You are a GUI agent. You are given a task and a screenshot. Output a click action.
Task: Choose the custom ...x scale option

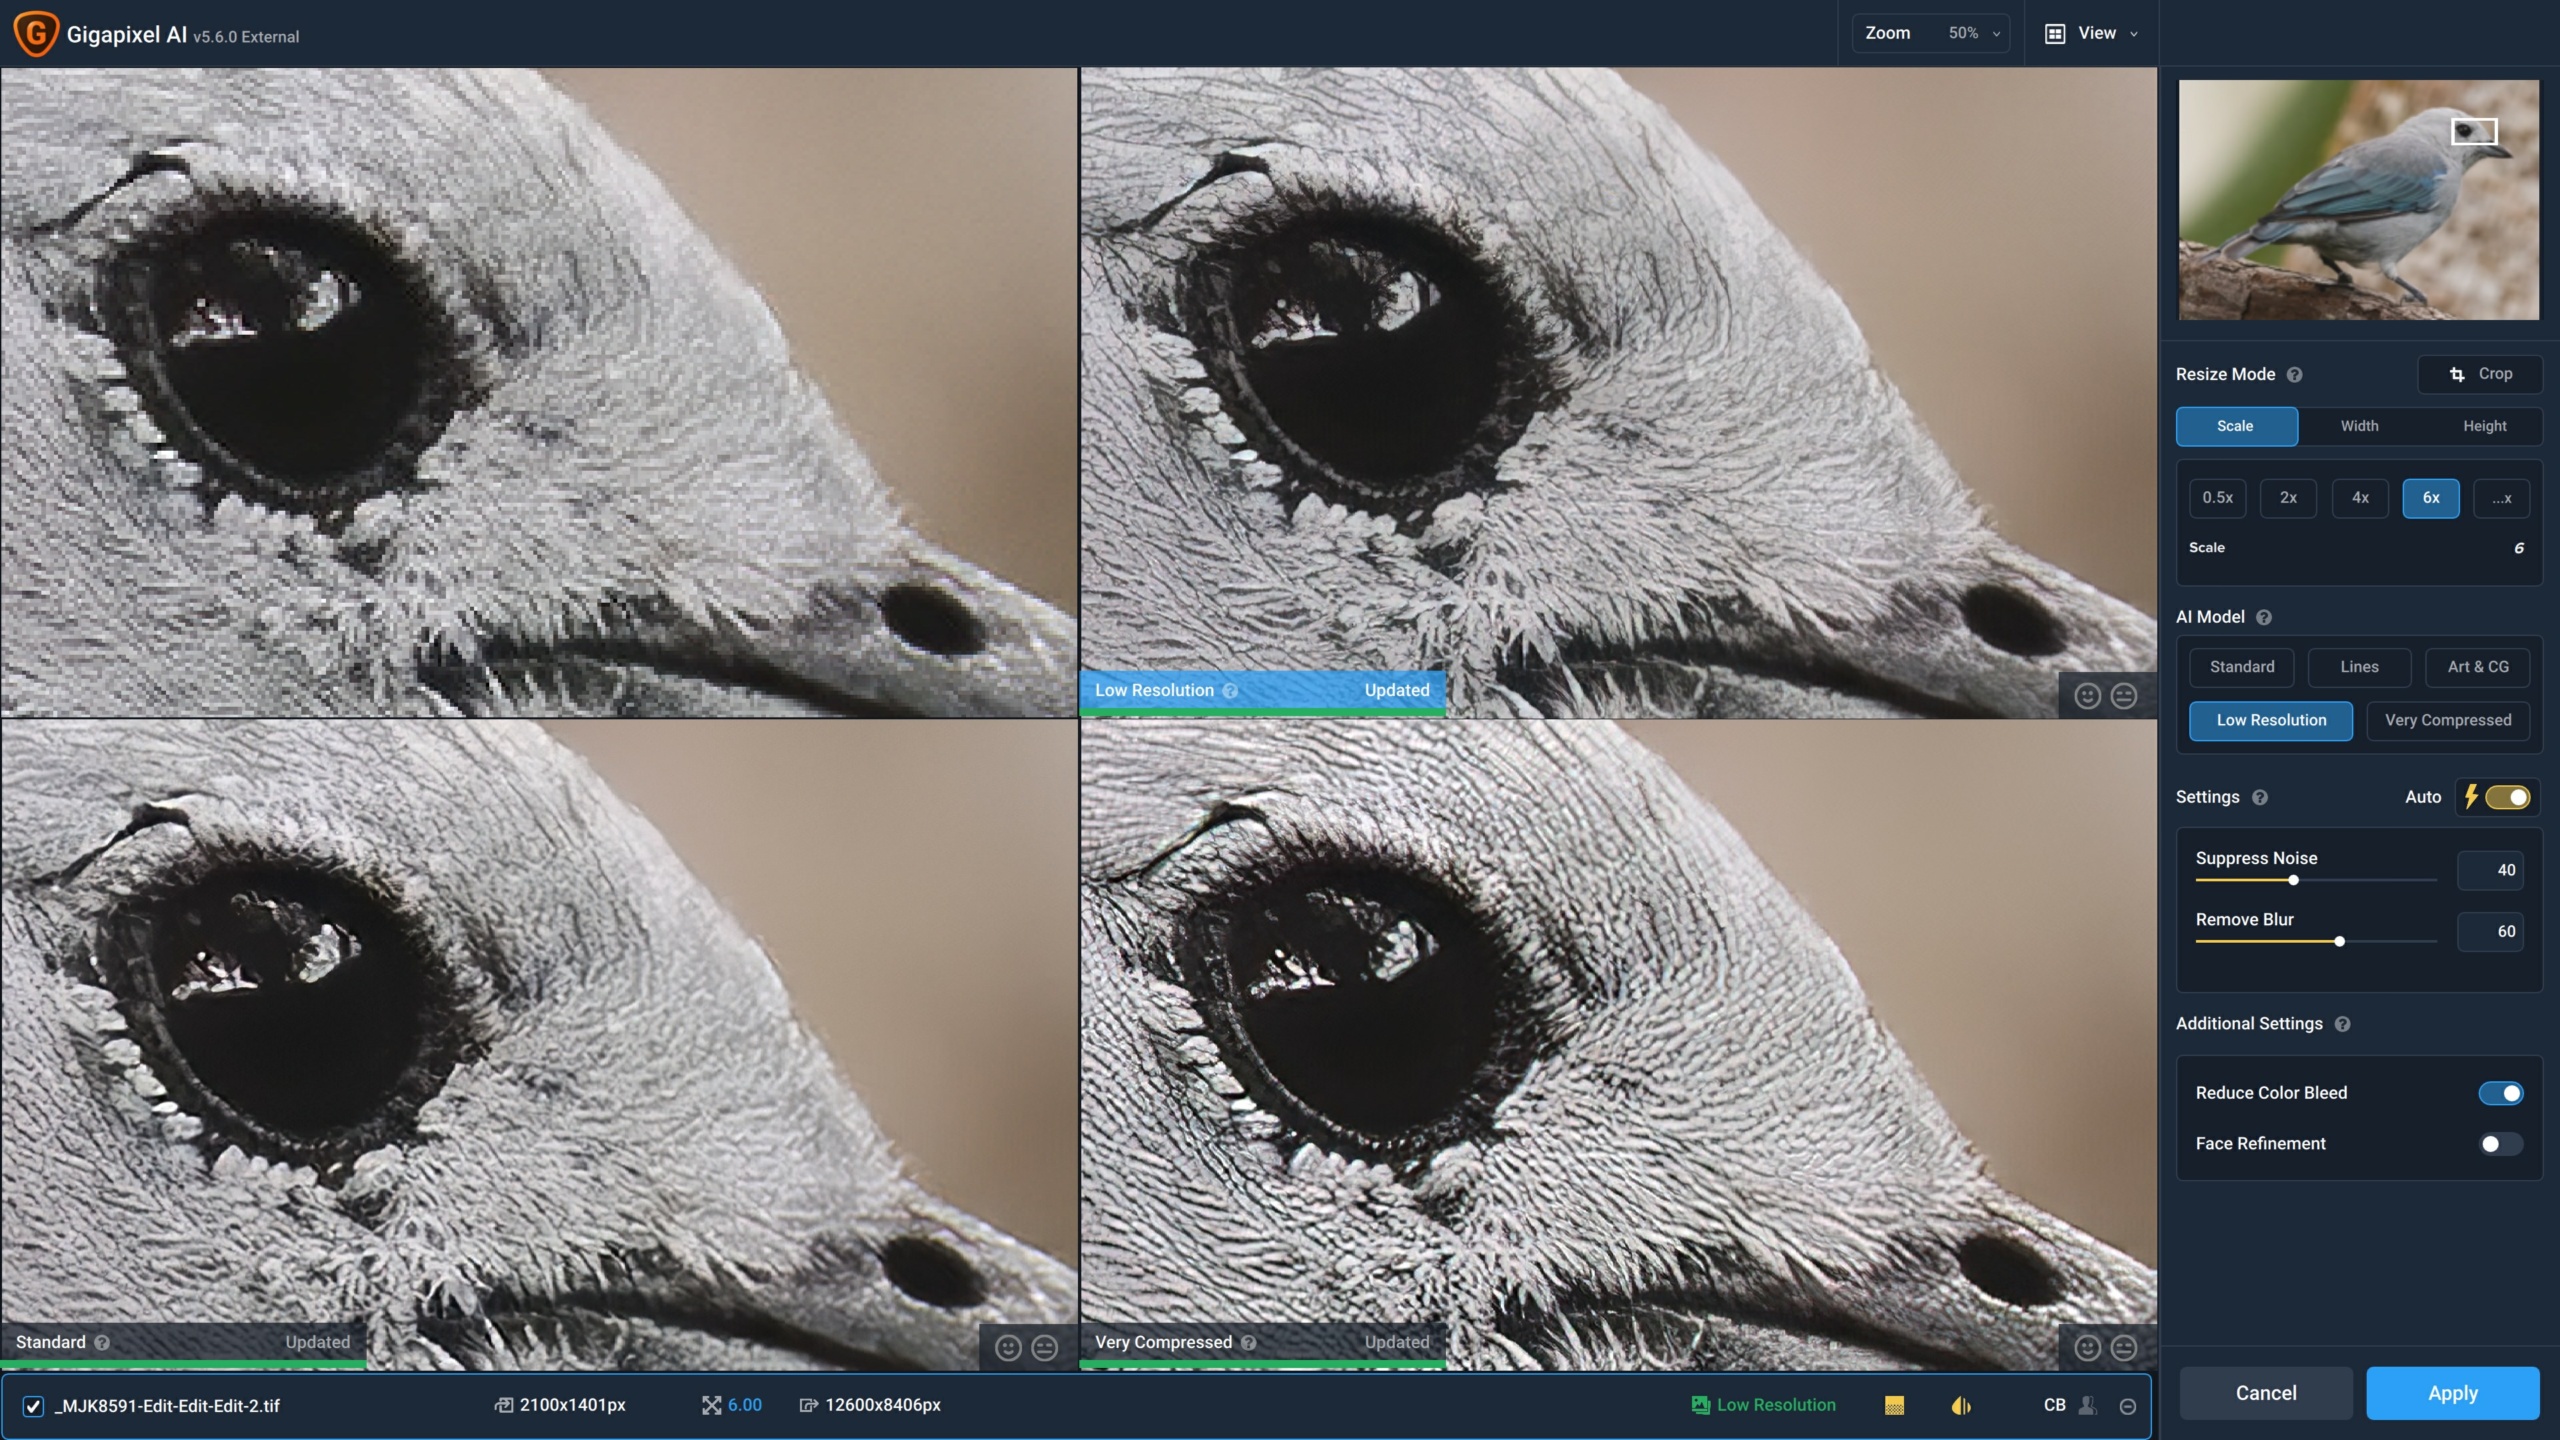click(2501, 498)
